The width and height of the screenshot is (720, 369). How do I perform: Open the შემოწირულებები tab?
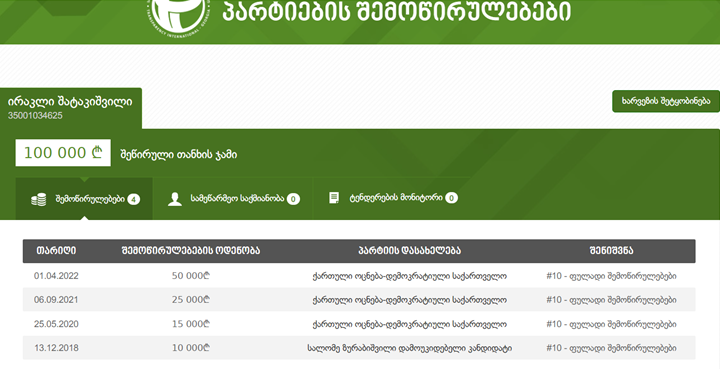pos(84,199)
